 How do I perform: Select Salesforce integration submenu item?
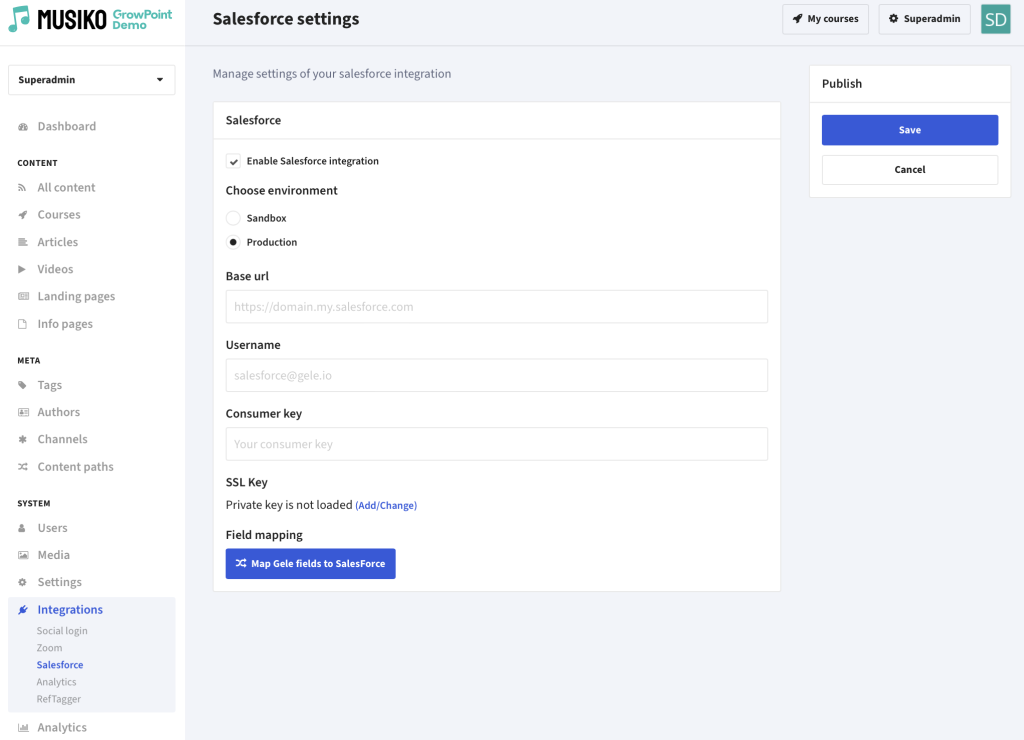point(60,665)
